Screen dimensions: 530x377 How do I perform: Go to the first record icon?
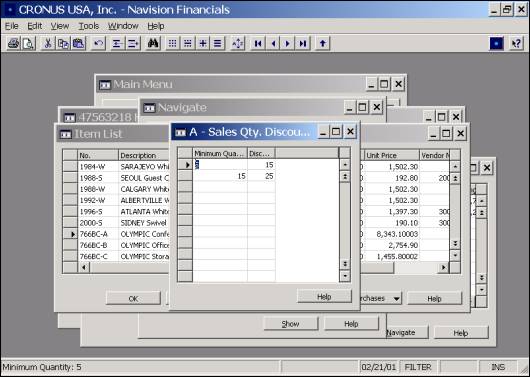258,43
